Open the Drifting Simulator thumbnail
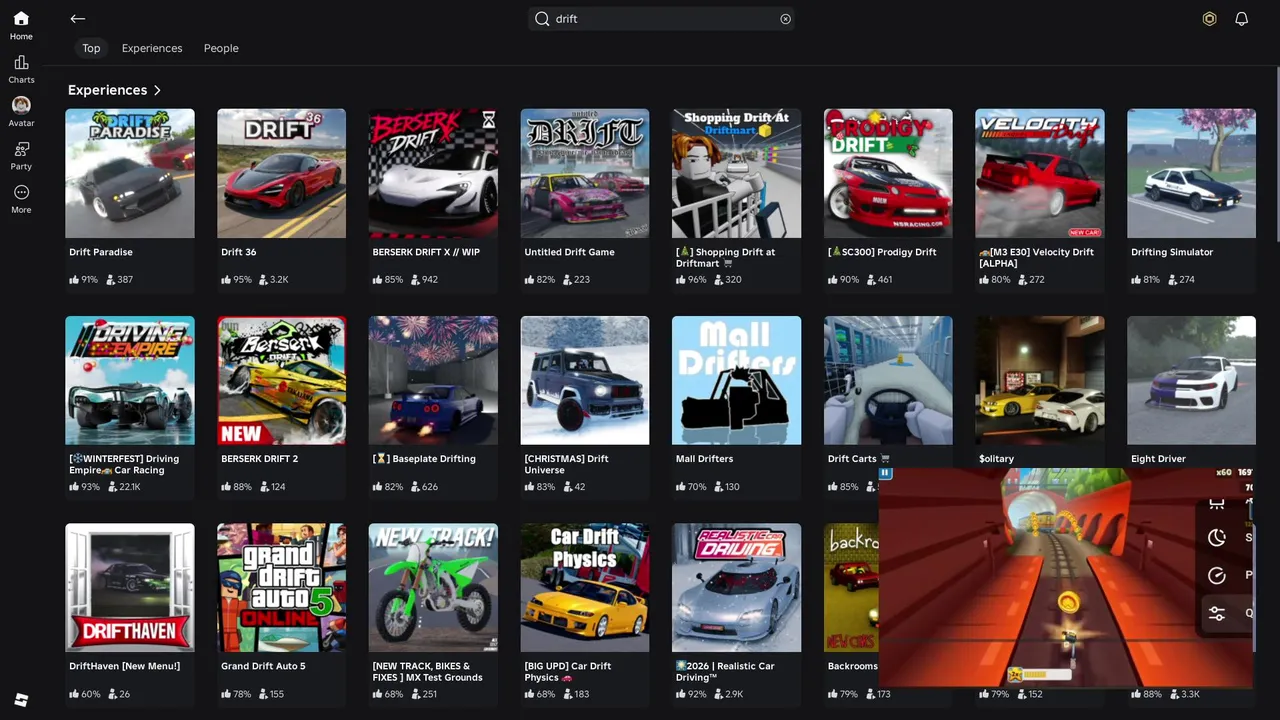Screen dimensions: 1280x720 click(x=1191, y=173)
